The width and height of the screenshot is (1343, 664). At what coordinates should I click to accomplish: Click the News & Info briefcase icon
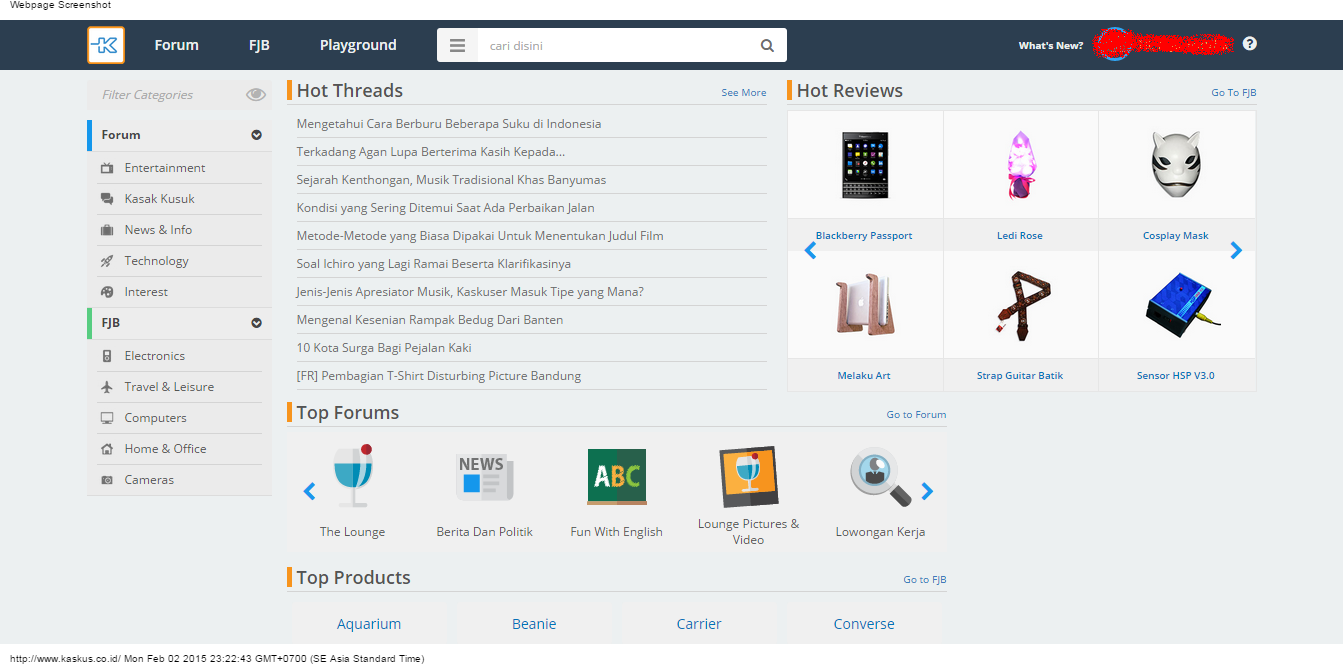click(107, 230)
